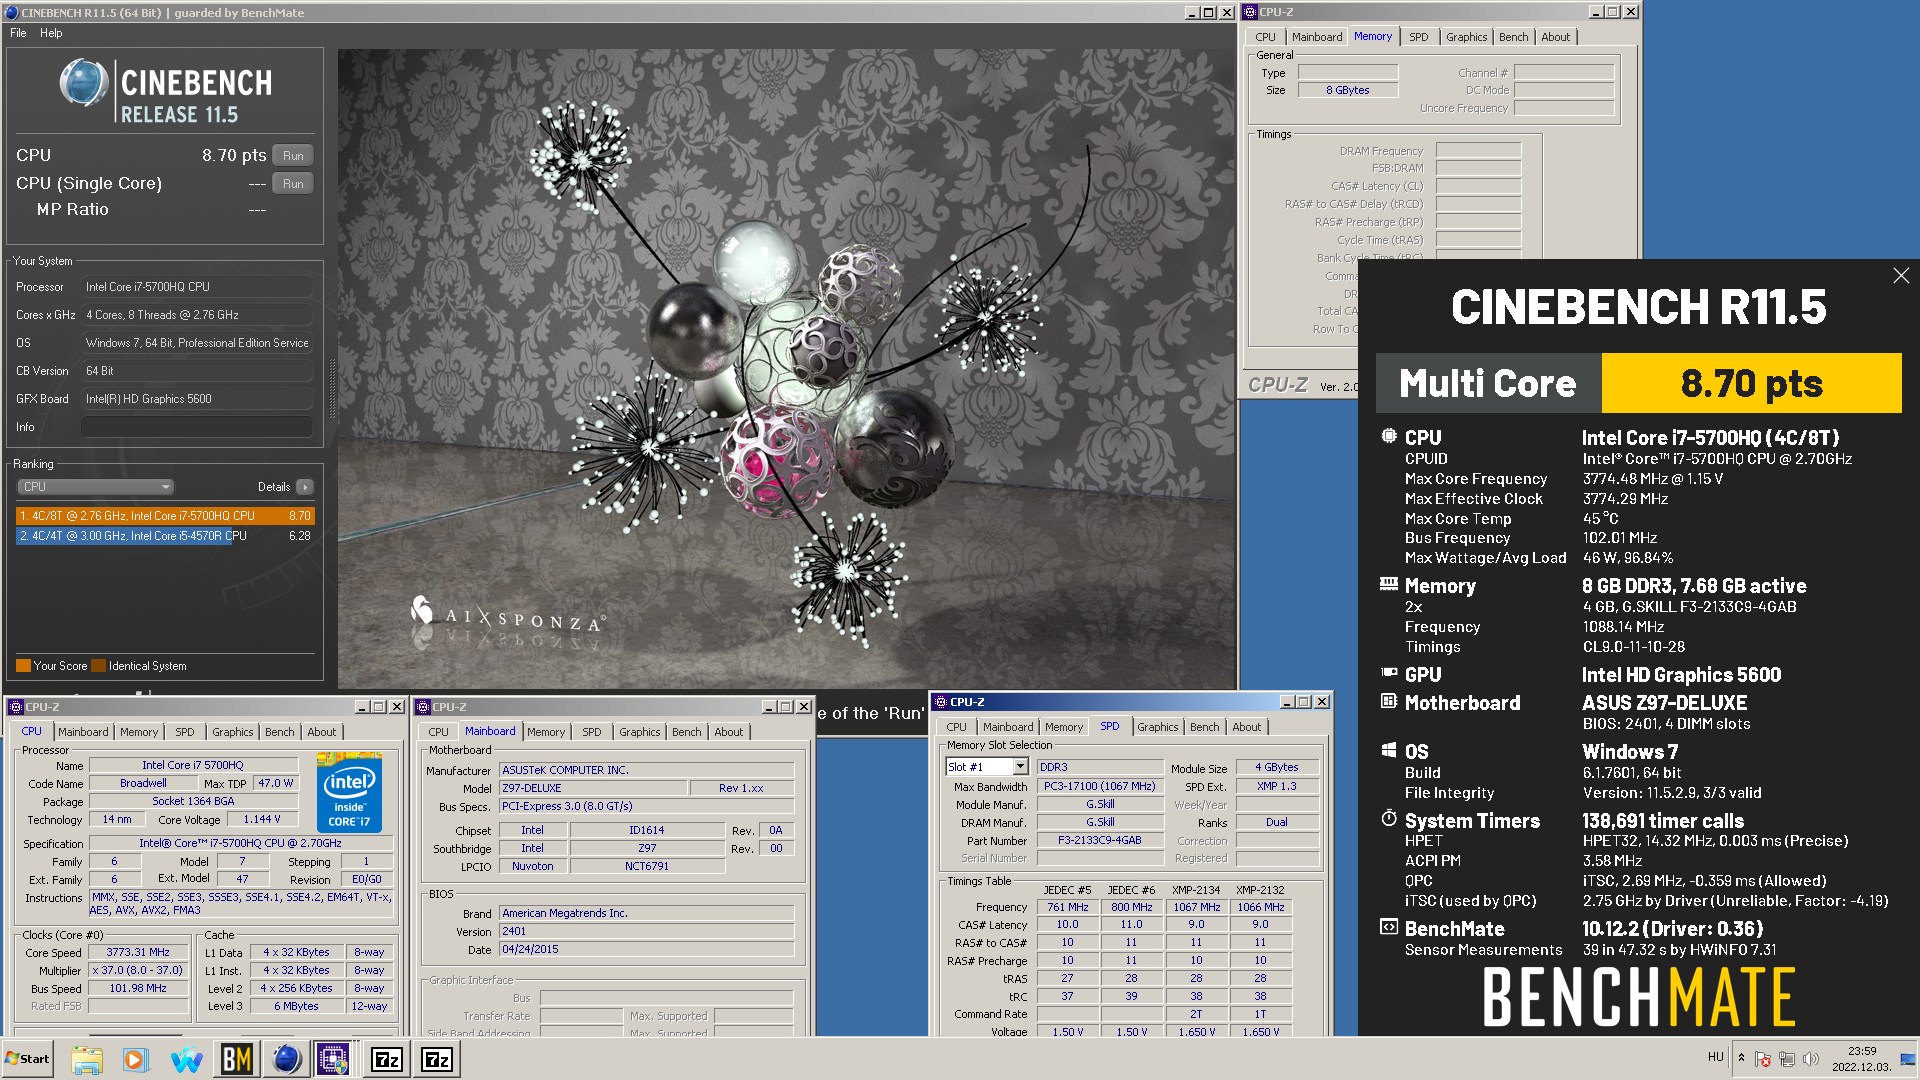Open the Details arrow in Ranking section
This screenshot has width=1920, height=1080.
click(x=304, y=487)
